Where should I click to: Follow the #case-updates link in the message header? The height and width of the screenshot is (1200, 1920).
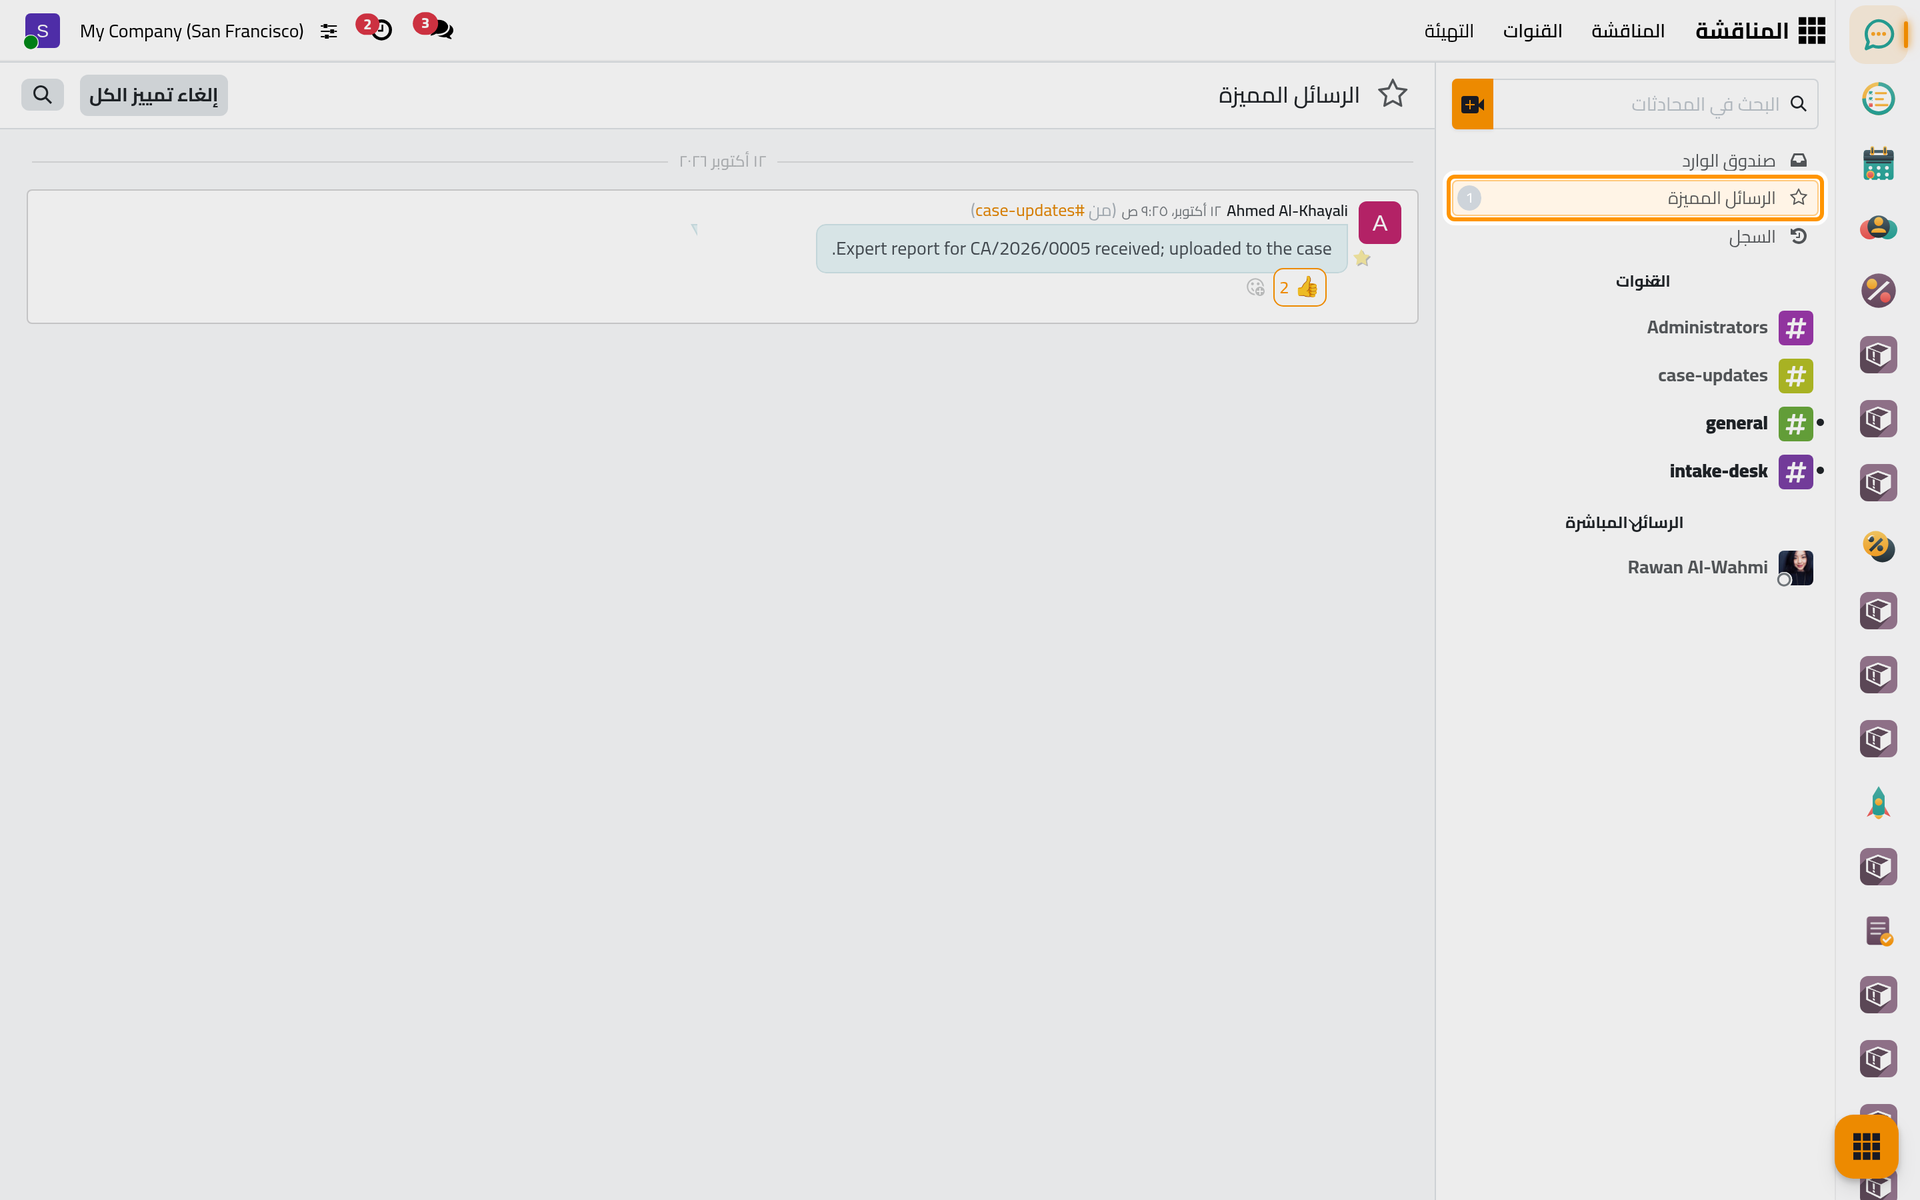click(1029, 210)
